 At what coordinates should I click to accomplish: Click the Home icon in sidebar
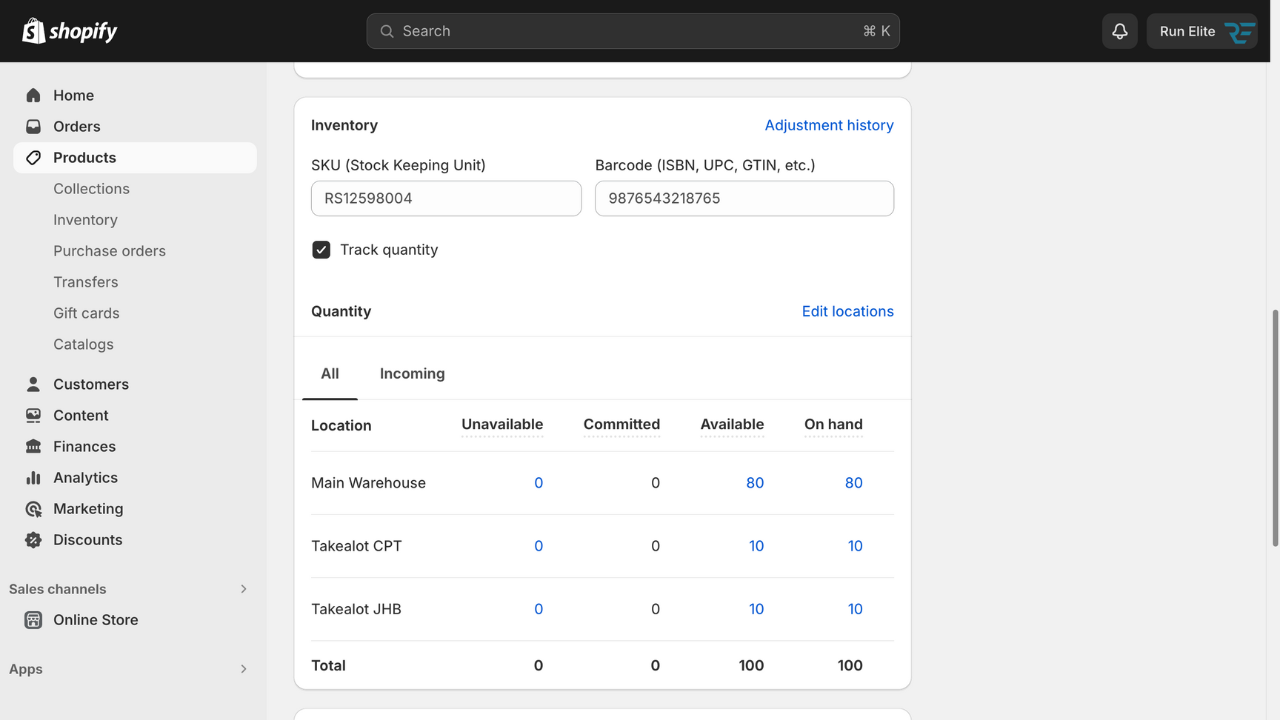coord(33,95)
